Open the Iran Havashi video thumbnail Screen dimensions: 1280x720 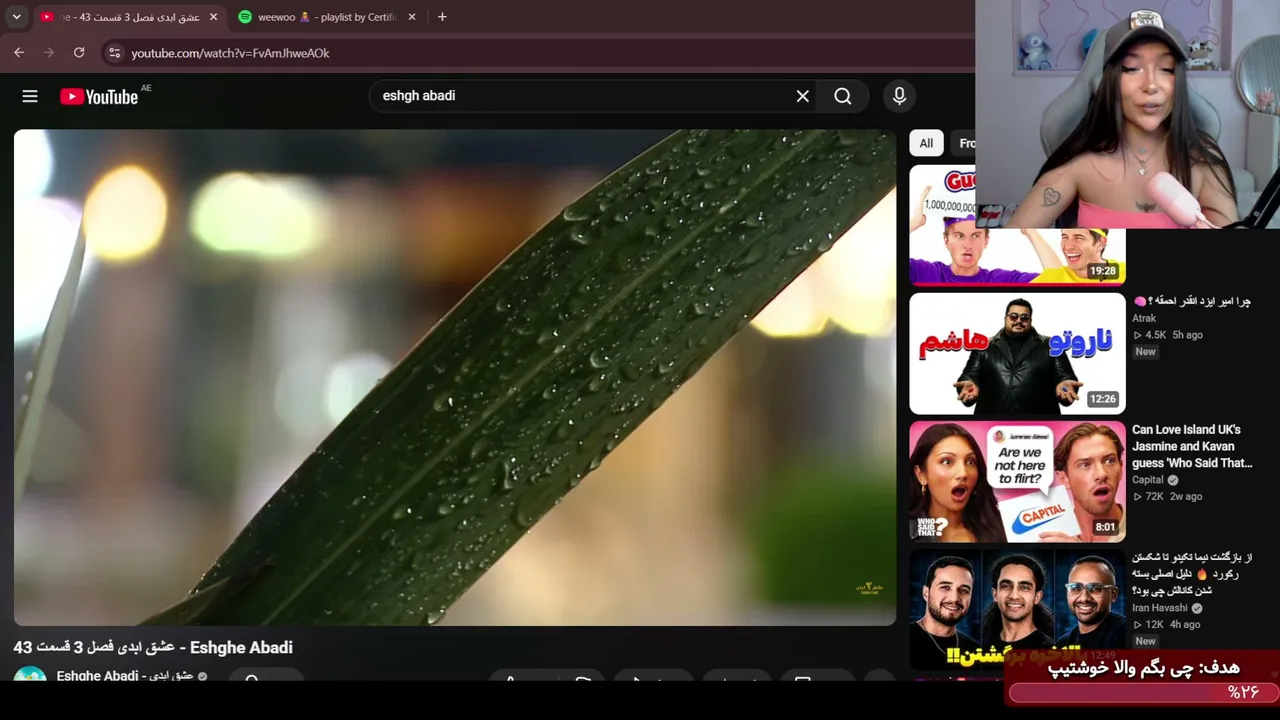click(1017, 609)
